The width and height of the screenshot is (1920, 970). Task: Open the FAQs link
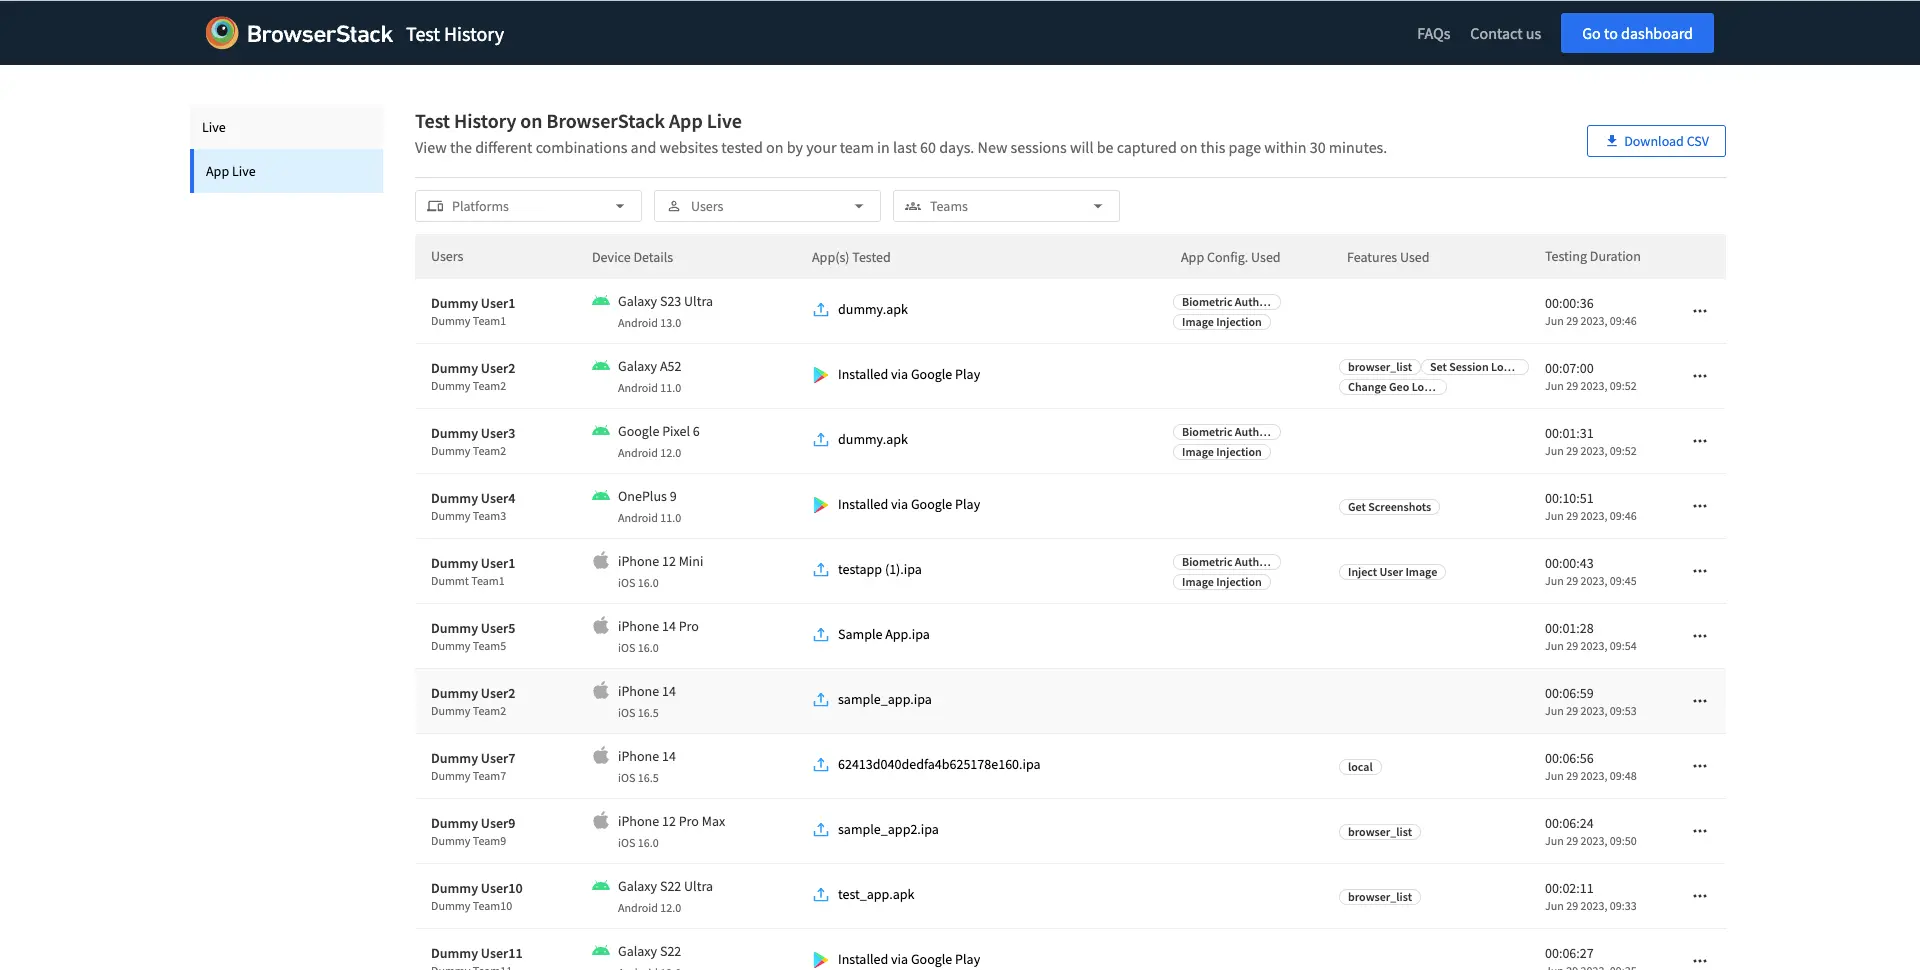point(1433,34)
